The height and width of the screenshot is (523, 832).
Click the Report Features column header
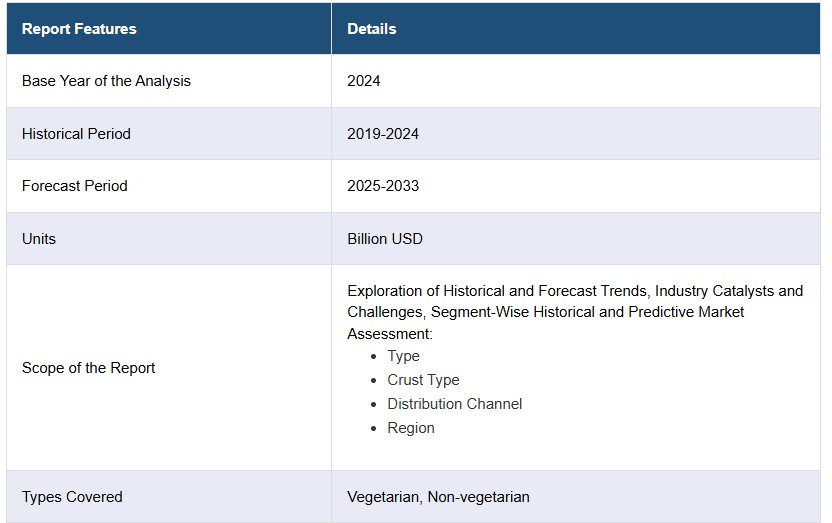[79, 29]
